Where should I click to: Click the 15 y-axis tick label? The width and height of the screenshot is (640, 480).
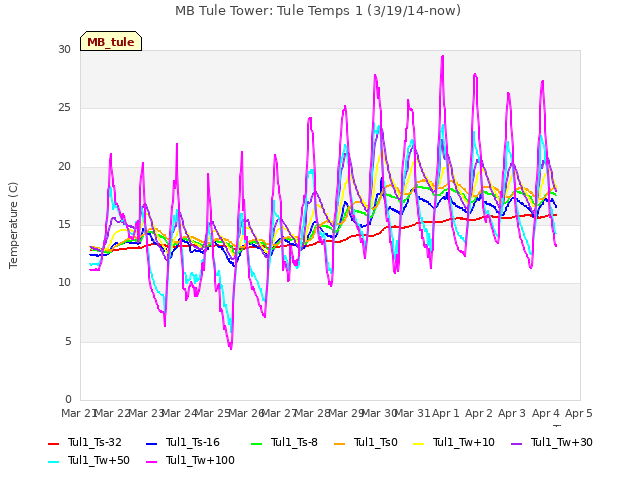pyautogui.click(x=64, y=224)
